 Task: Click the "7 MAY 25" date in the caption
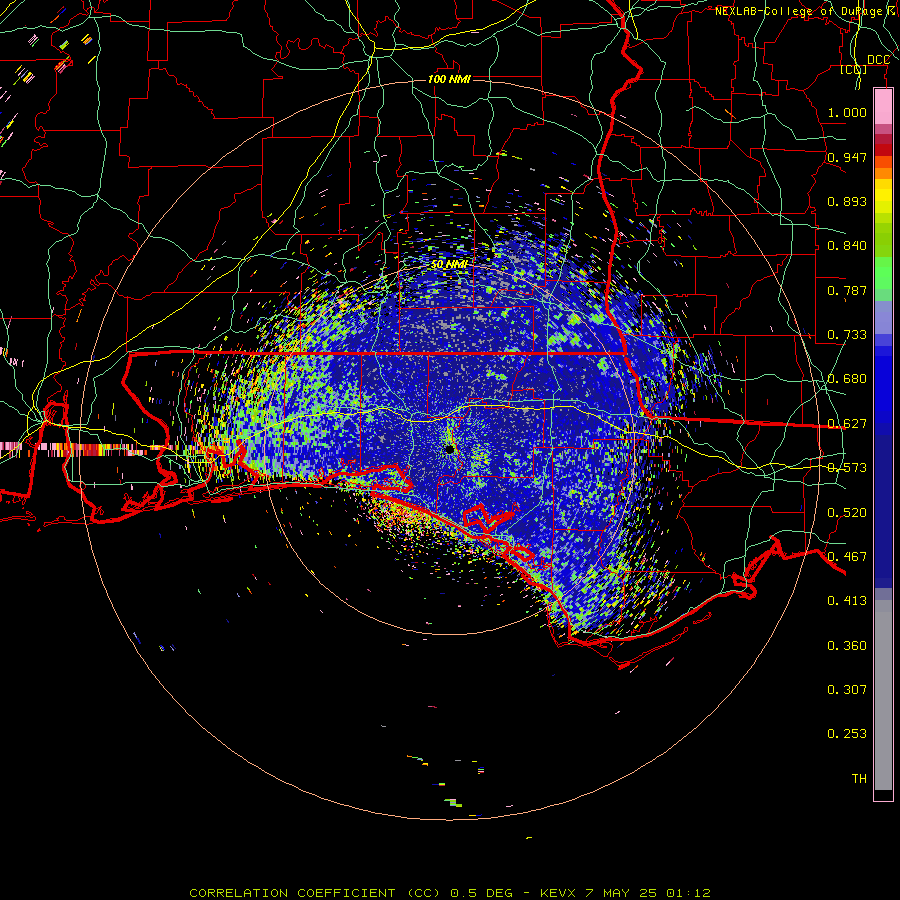coord(620,893)
